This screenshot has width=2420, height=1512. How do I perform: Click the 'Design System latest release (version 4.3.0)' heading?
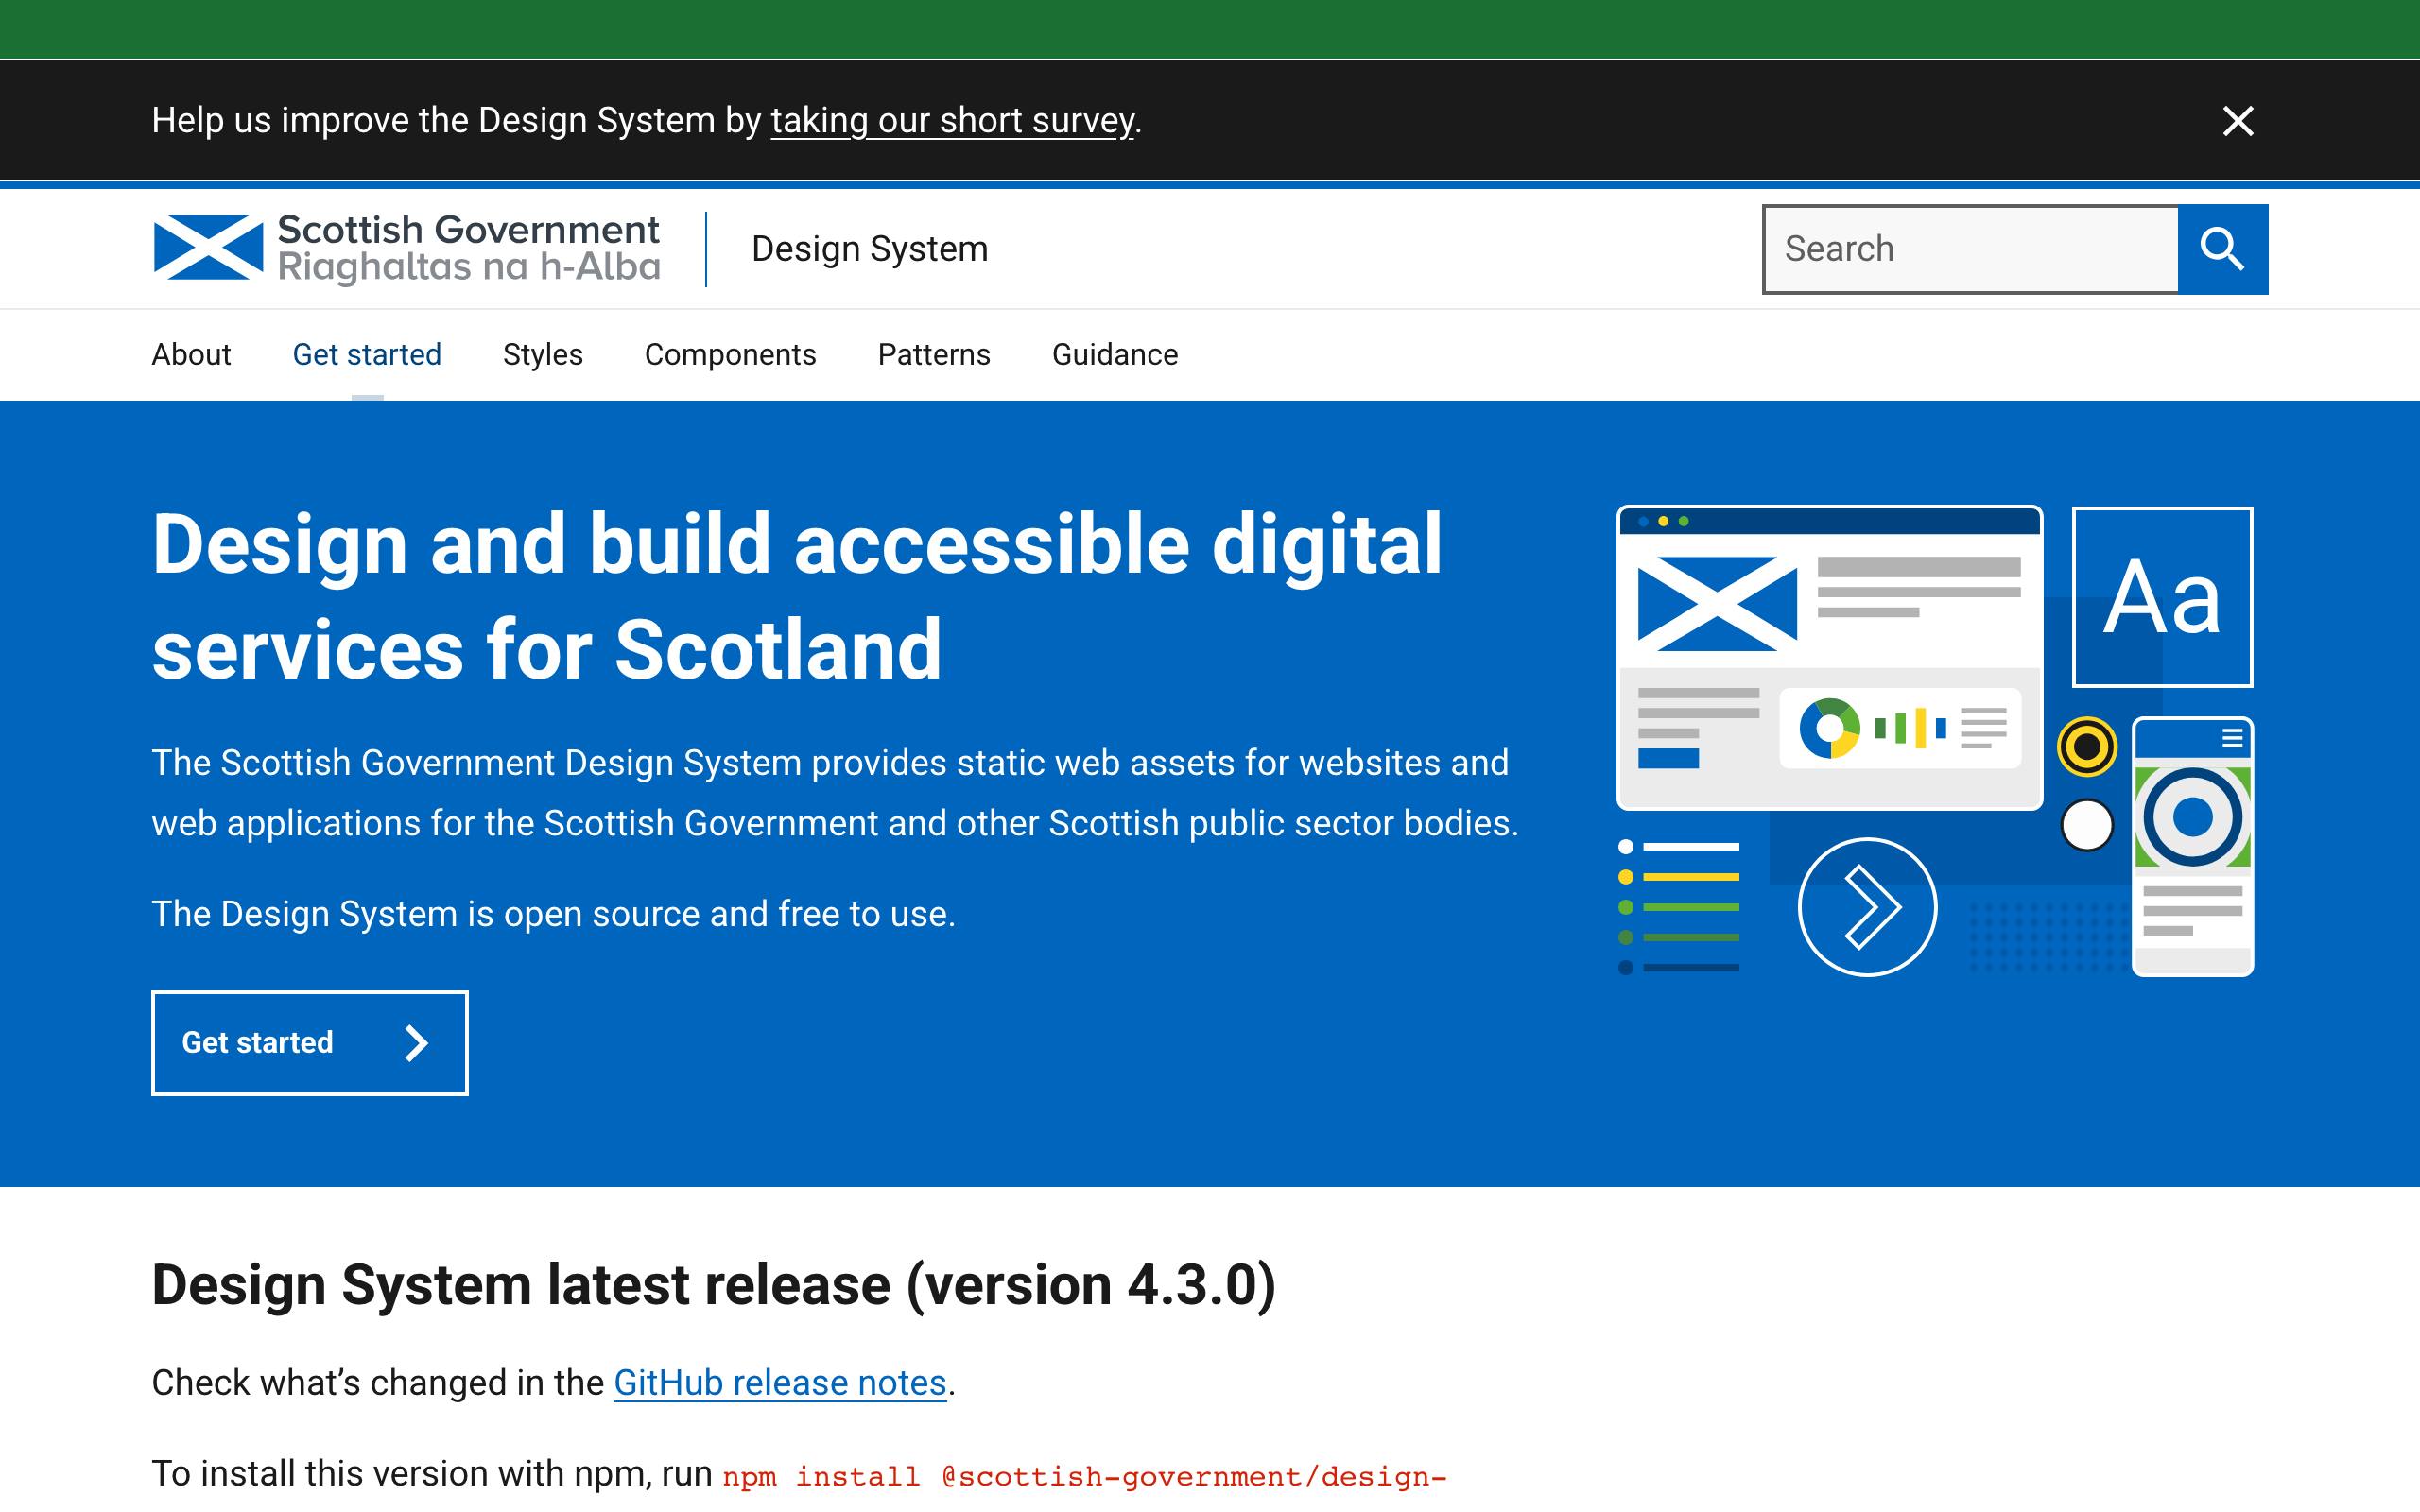click(x=714, y=1285)
